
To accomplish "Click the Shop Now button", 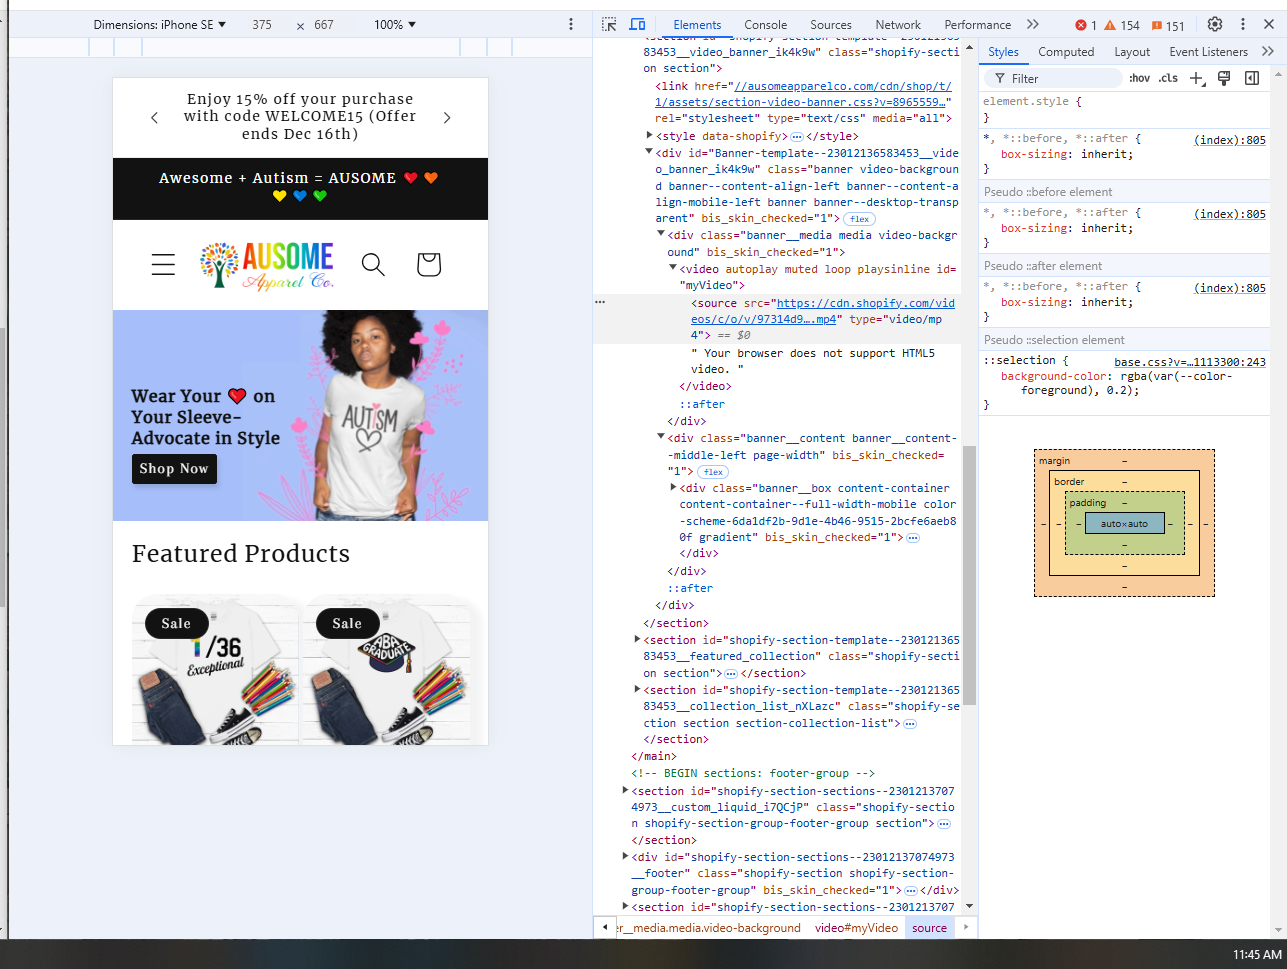I will [x=174, y=469].
